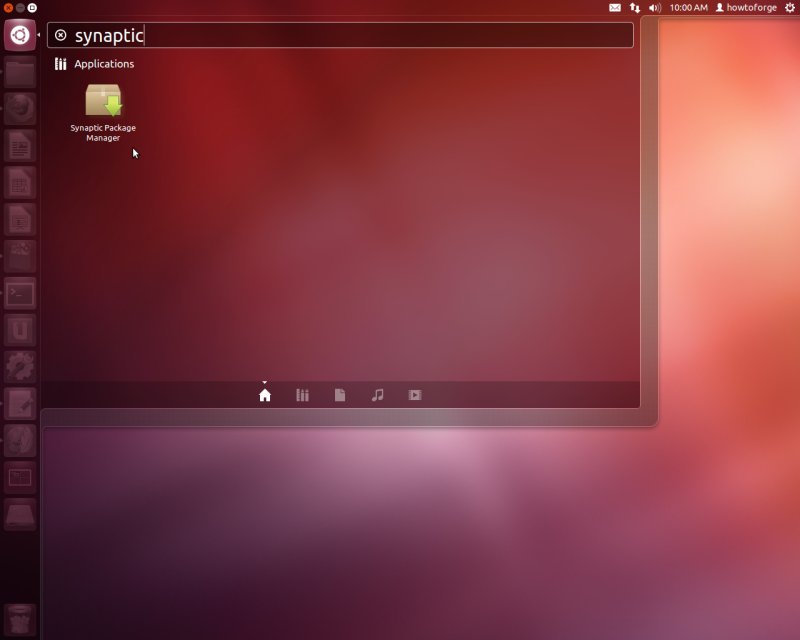The height and width of the screenshot is (640, 800).
Task: Open the text editor launcher icon
Action: point(20,404)
